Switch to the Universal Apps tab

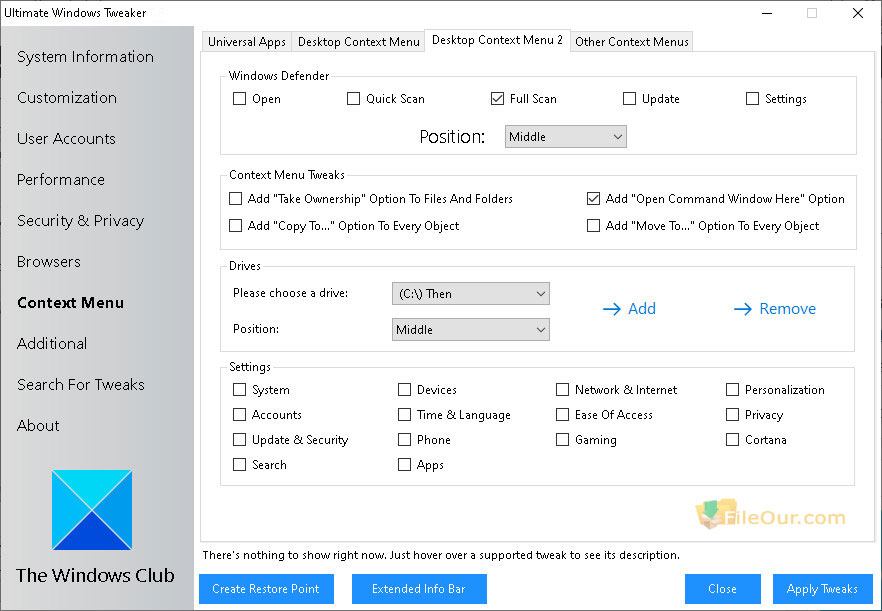[x=247, y=42]
